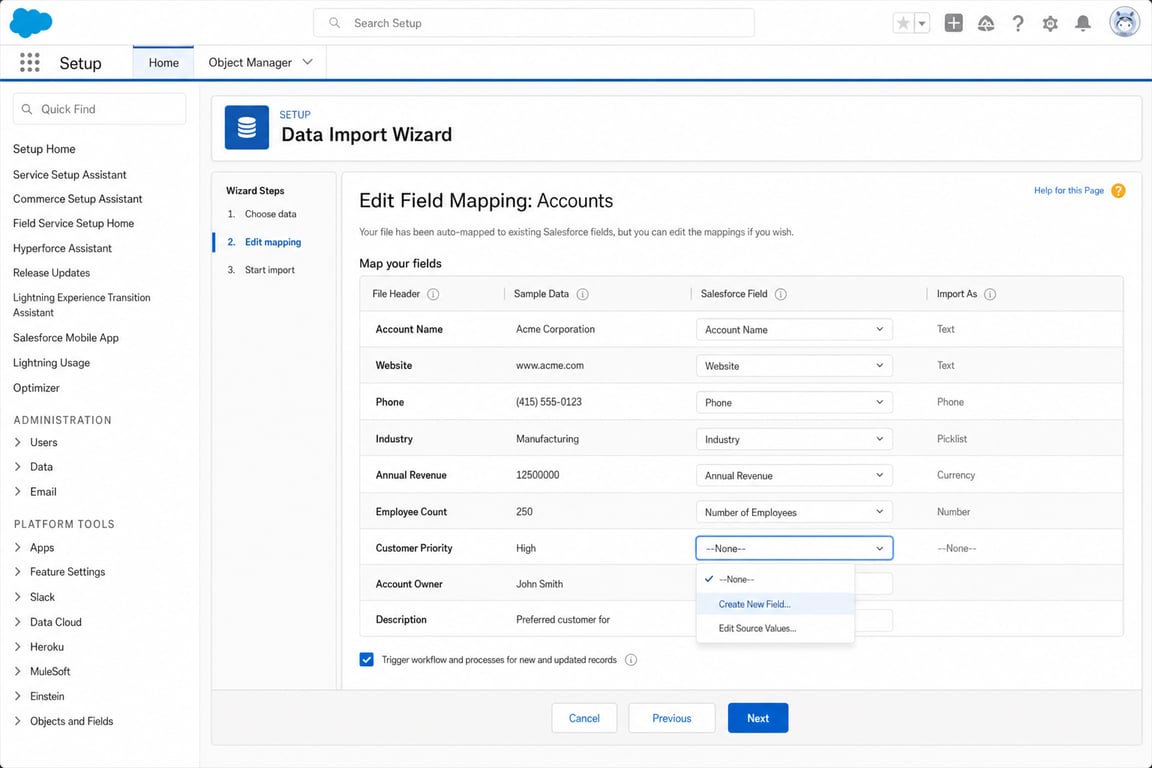Choose Create New Field... option
The image size is (1152, 768).
(775, 604)
